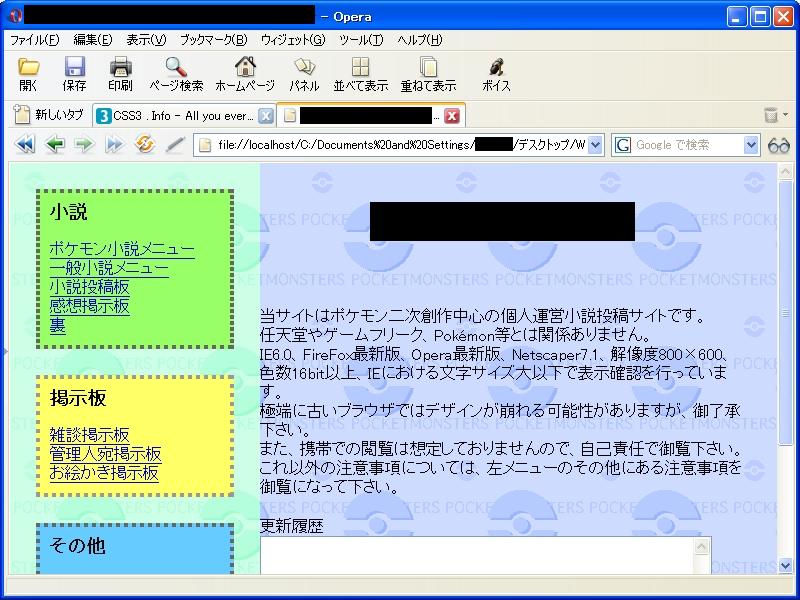800x600 pixels.
Task: Click the 更新履歴 label text
Action: coord(291,526)
